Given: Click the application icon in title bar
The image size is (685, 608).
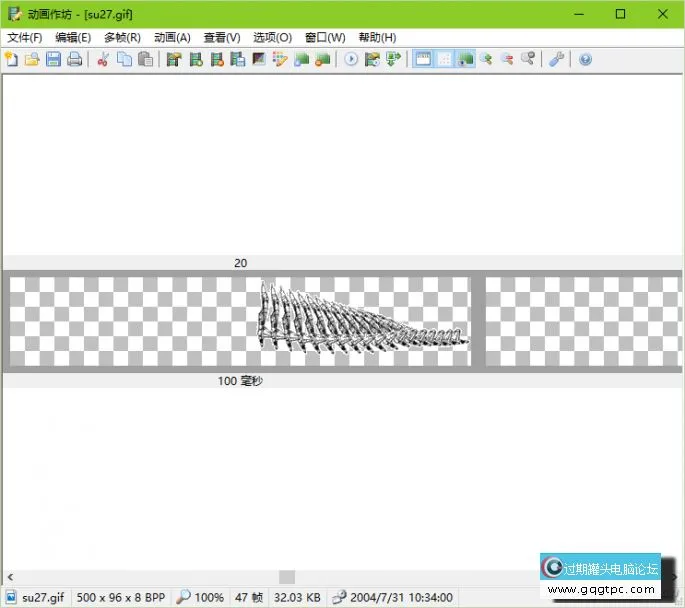Looking at the screenshot, I should coord(14,14).
